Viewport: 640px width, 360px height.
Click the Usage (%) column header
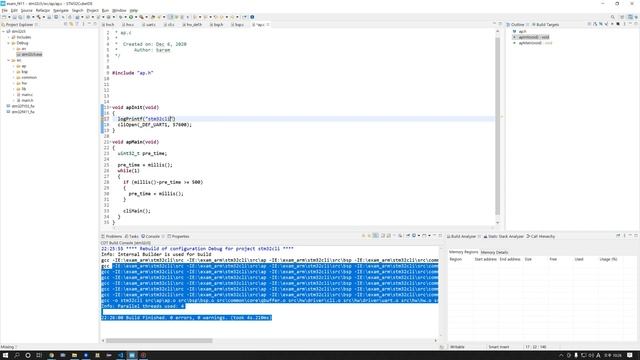pos(608,259)
